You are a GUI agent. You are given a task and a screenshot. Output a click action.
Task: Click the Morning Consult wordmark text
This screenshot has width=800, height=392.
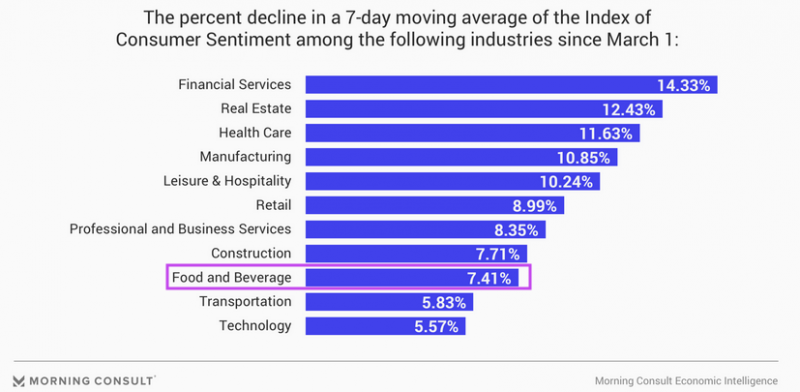[92, 381]
